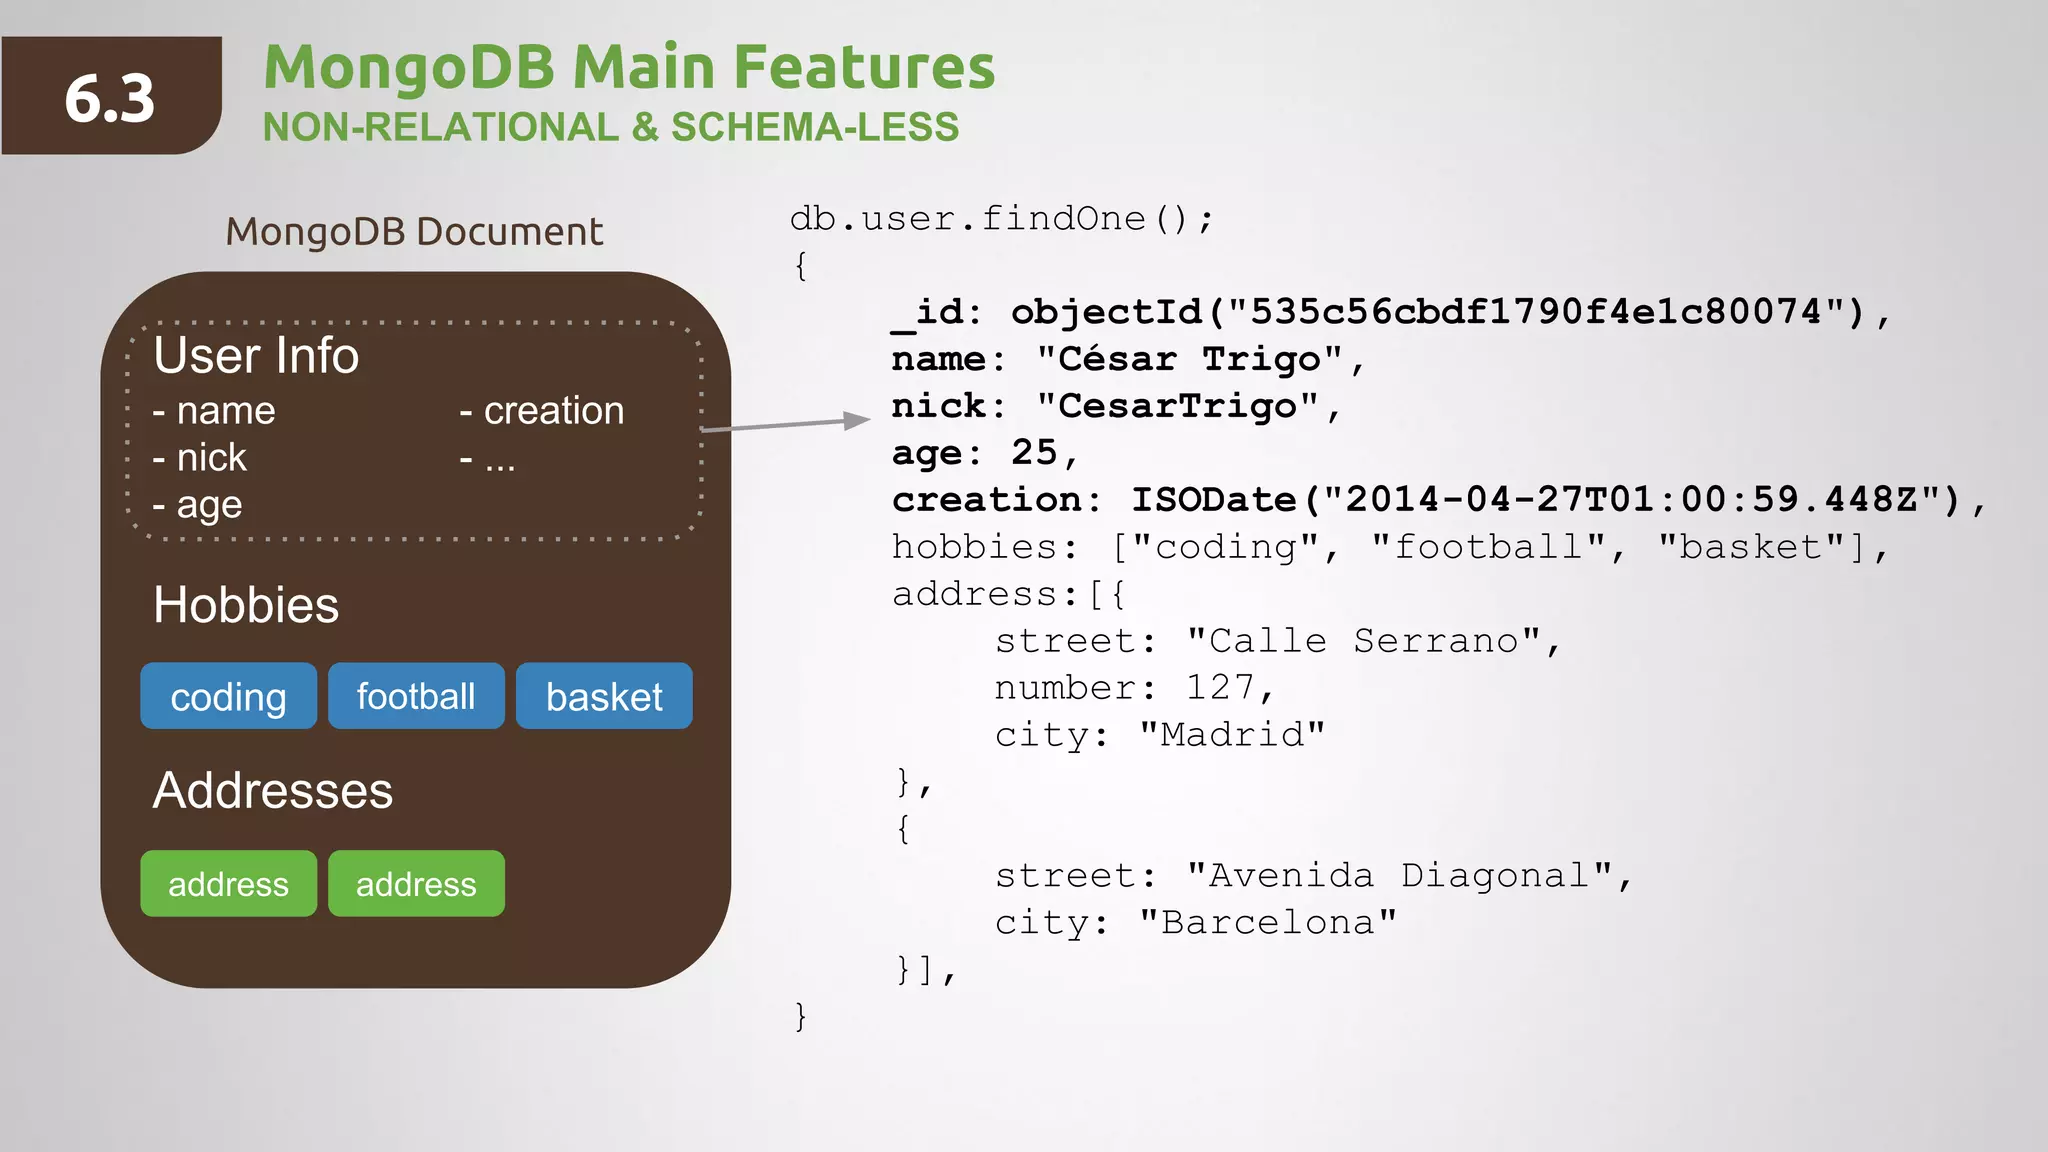Click the MongoDB Main Features title
Viewport: 2048px width, 1152px height.
pos(629,67)
